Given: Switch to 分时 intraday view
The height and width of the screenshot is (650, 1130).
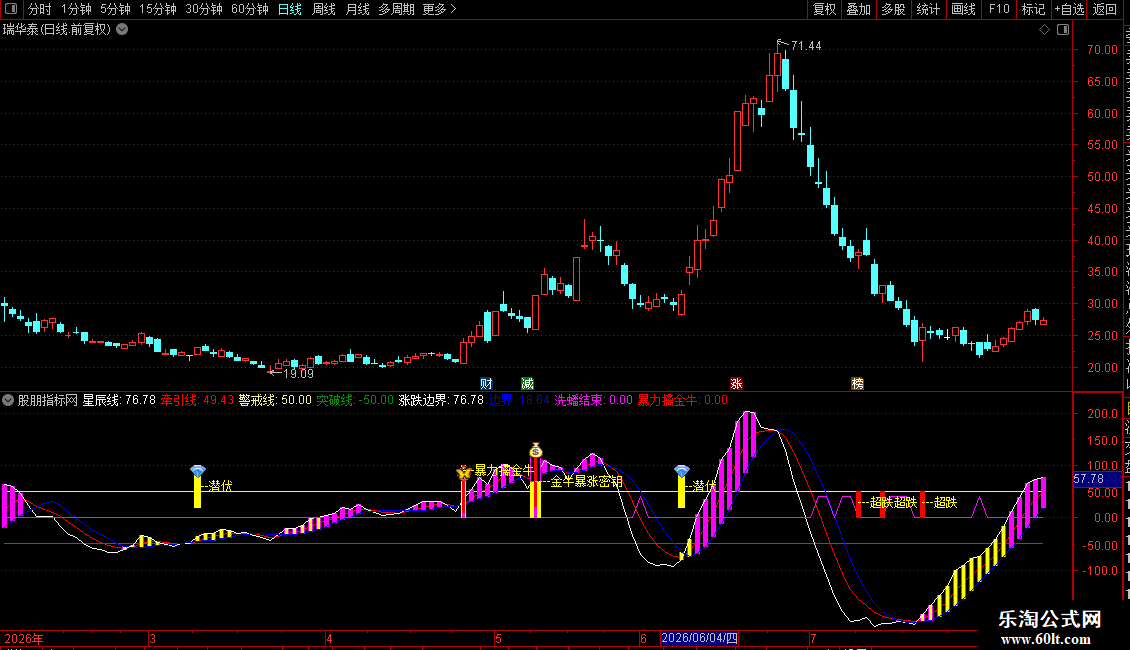Looking at the screenshot, I should [40, 9].
